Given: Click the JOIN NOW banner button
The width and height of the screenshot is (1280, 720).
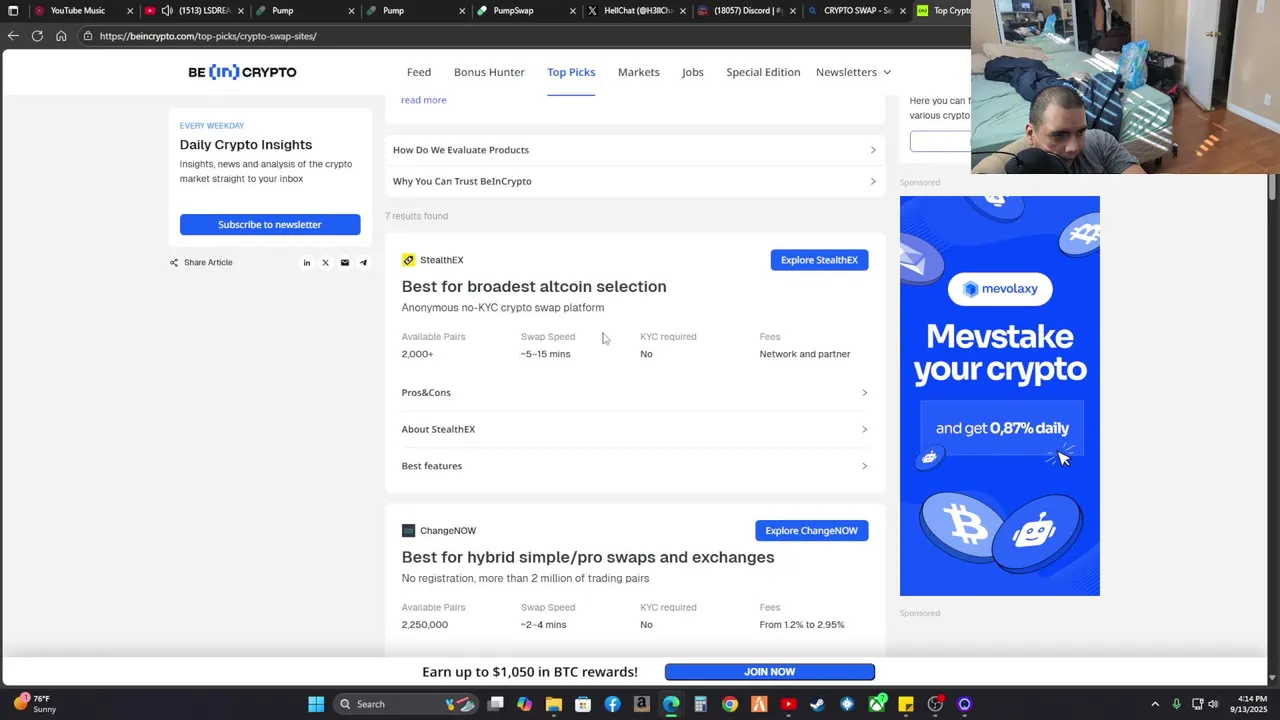Looking at the screenshot, I should coord(770,672).
